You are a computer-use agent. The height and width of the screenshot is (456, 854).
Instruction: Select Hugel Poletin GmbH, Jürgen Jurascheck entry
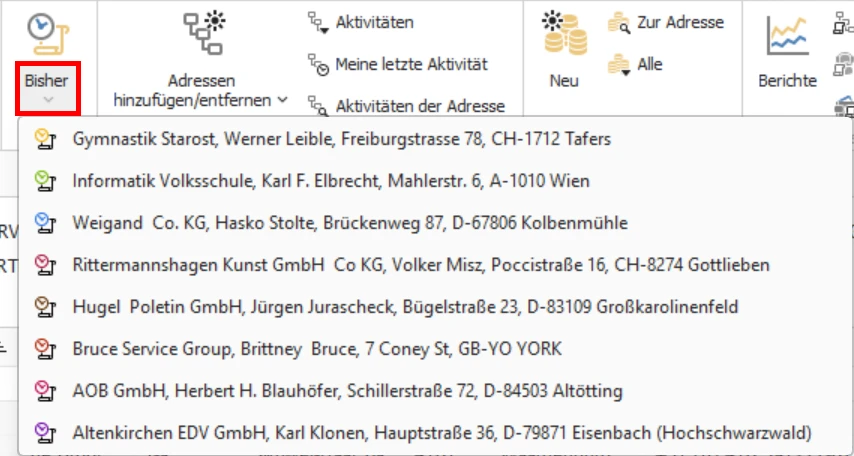point(435,307)
